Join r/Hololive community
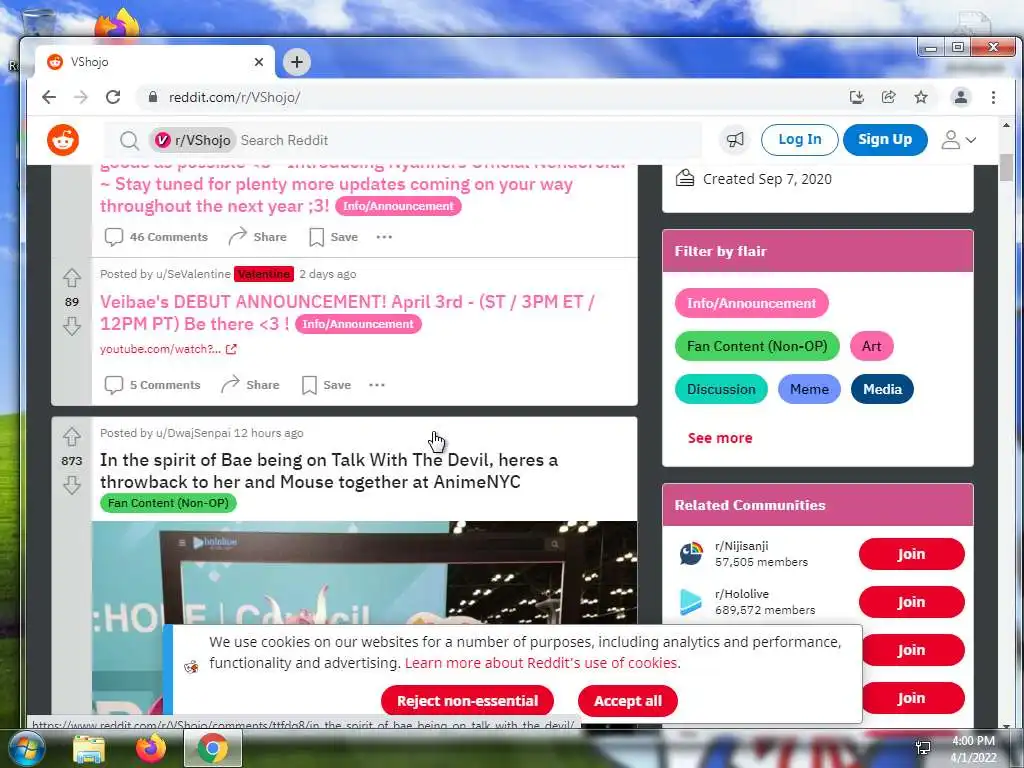Screen dimensions: 1024x768 911,602
